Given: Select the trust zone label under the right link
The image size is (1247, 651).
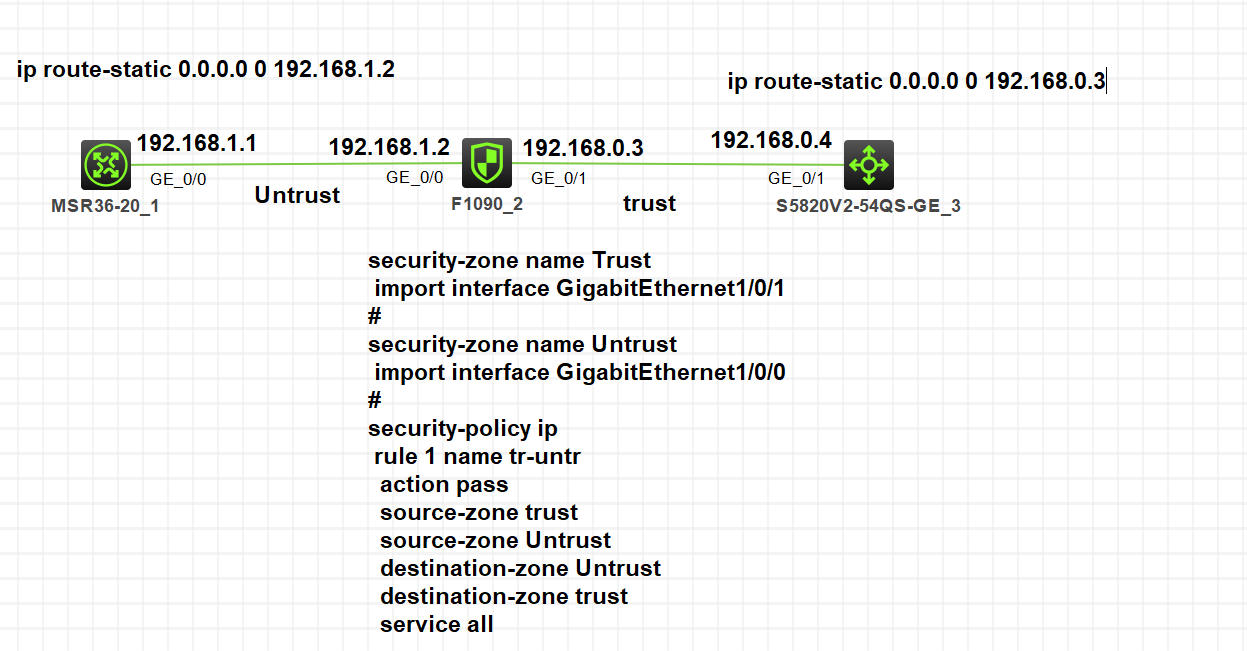Looking at the screenshot, I should (649, 203).
